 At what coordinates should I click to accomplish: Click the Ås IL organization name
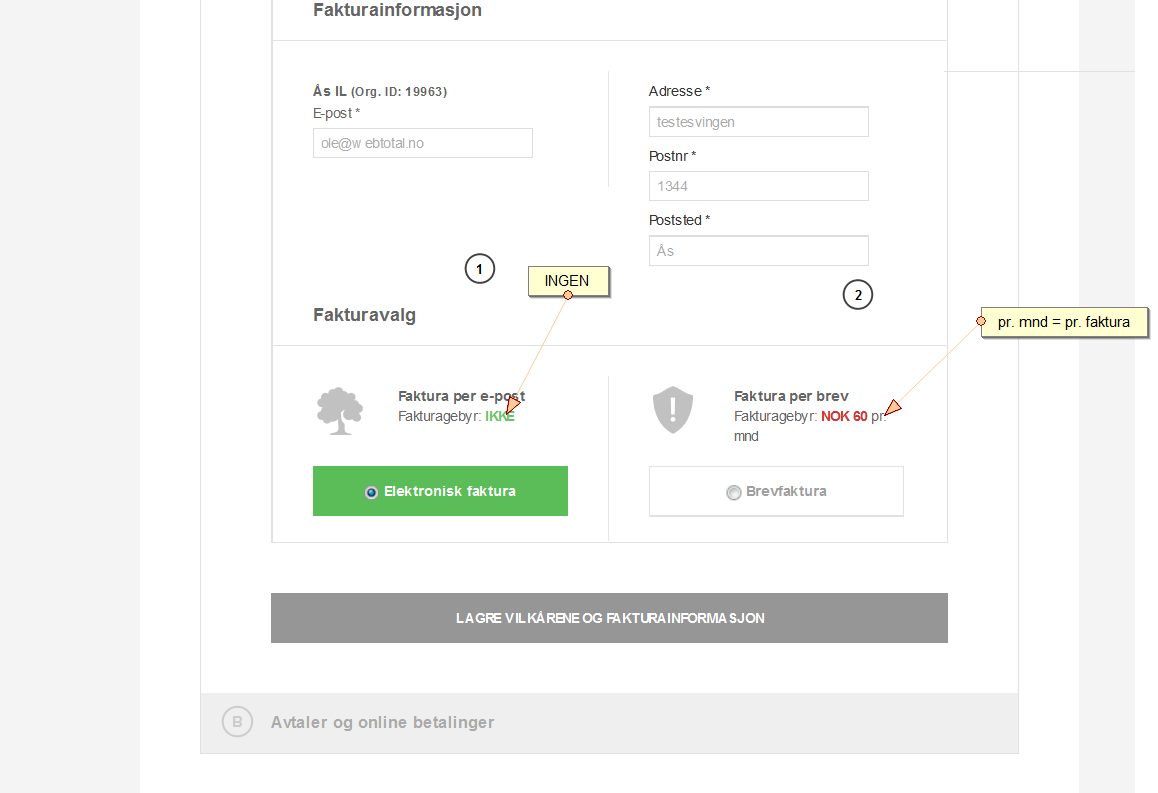(329, 91)
